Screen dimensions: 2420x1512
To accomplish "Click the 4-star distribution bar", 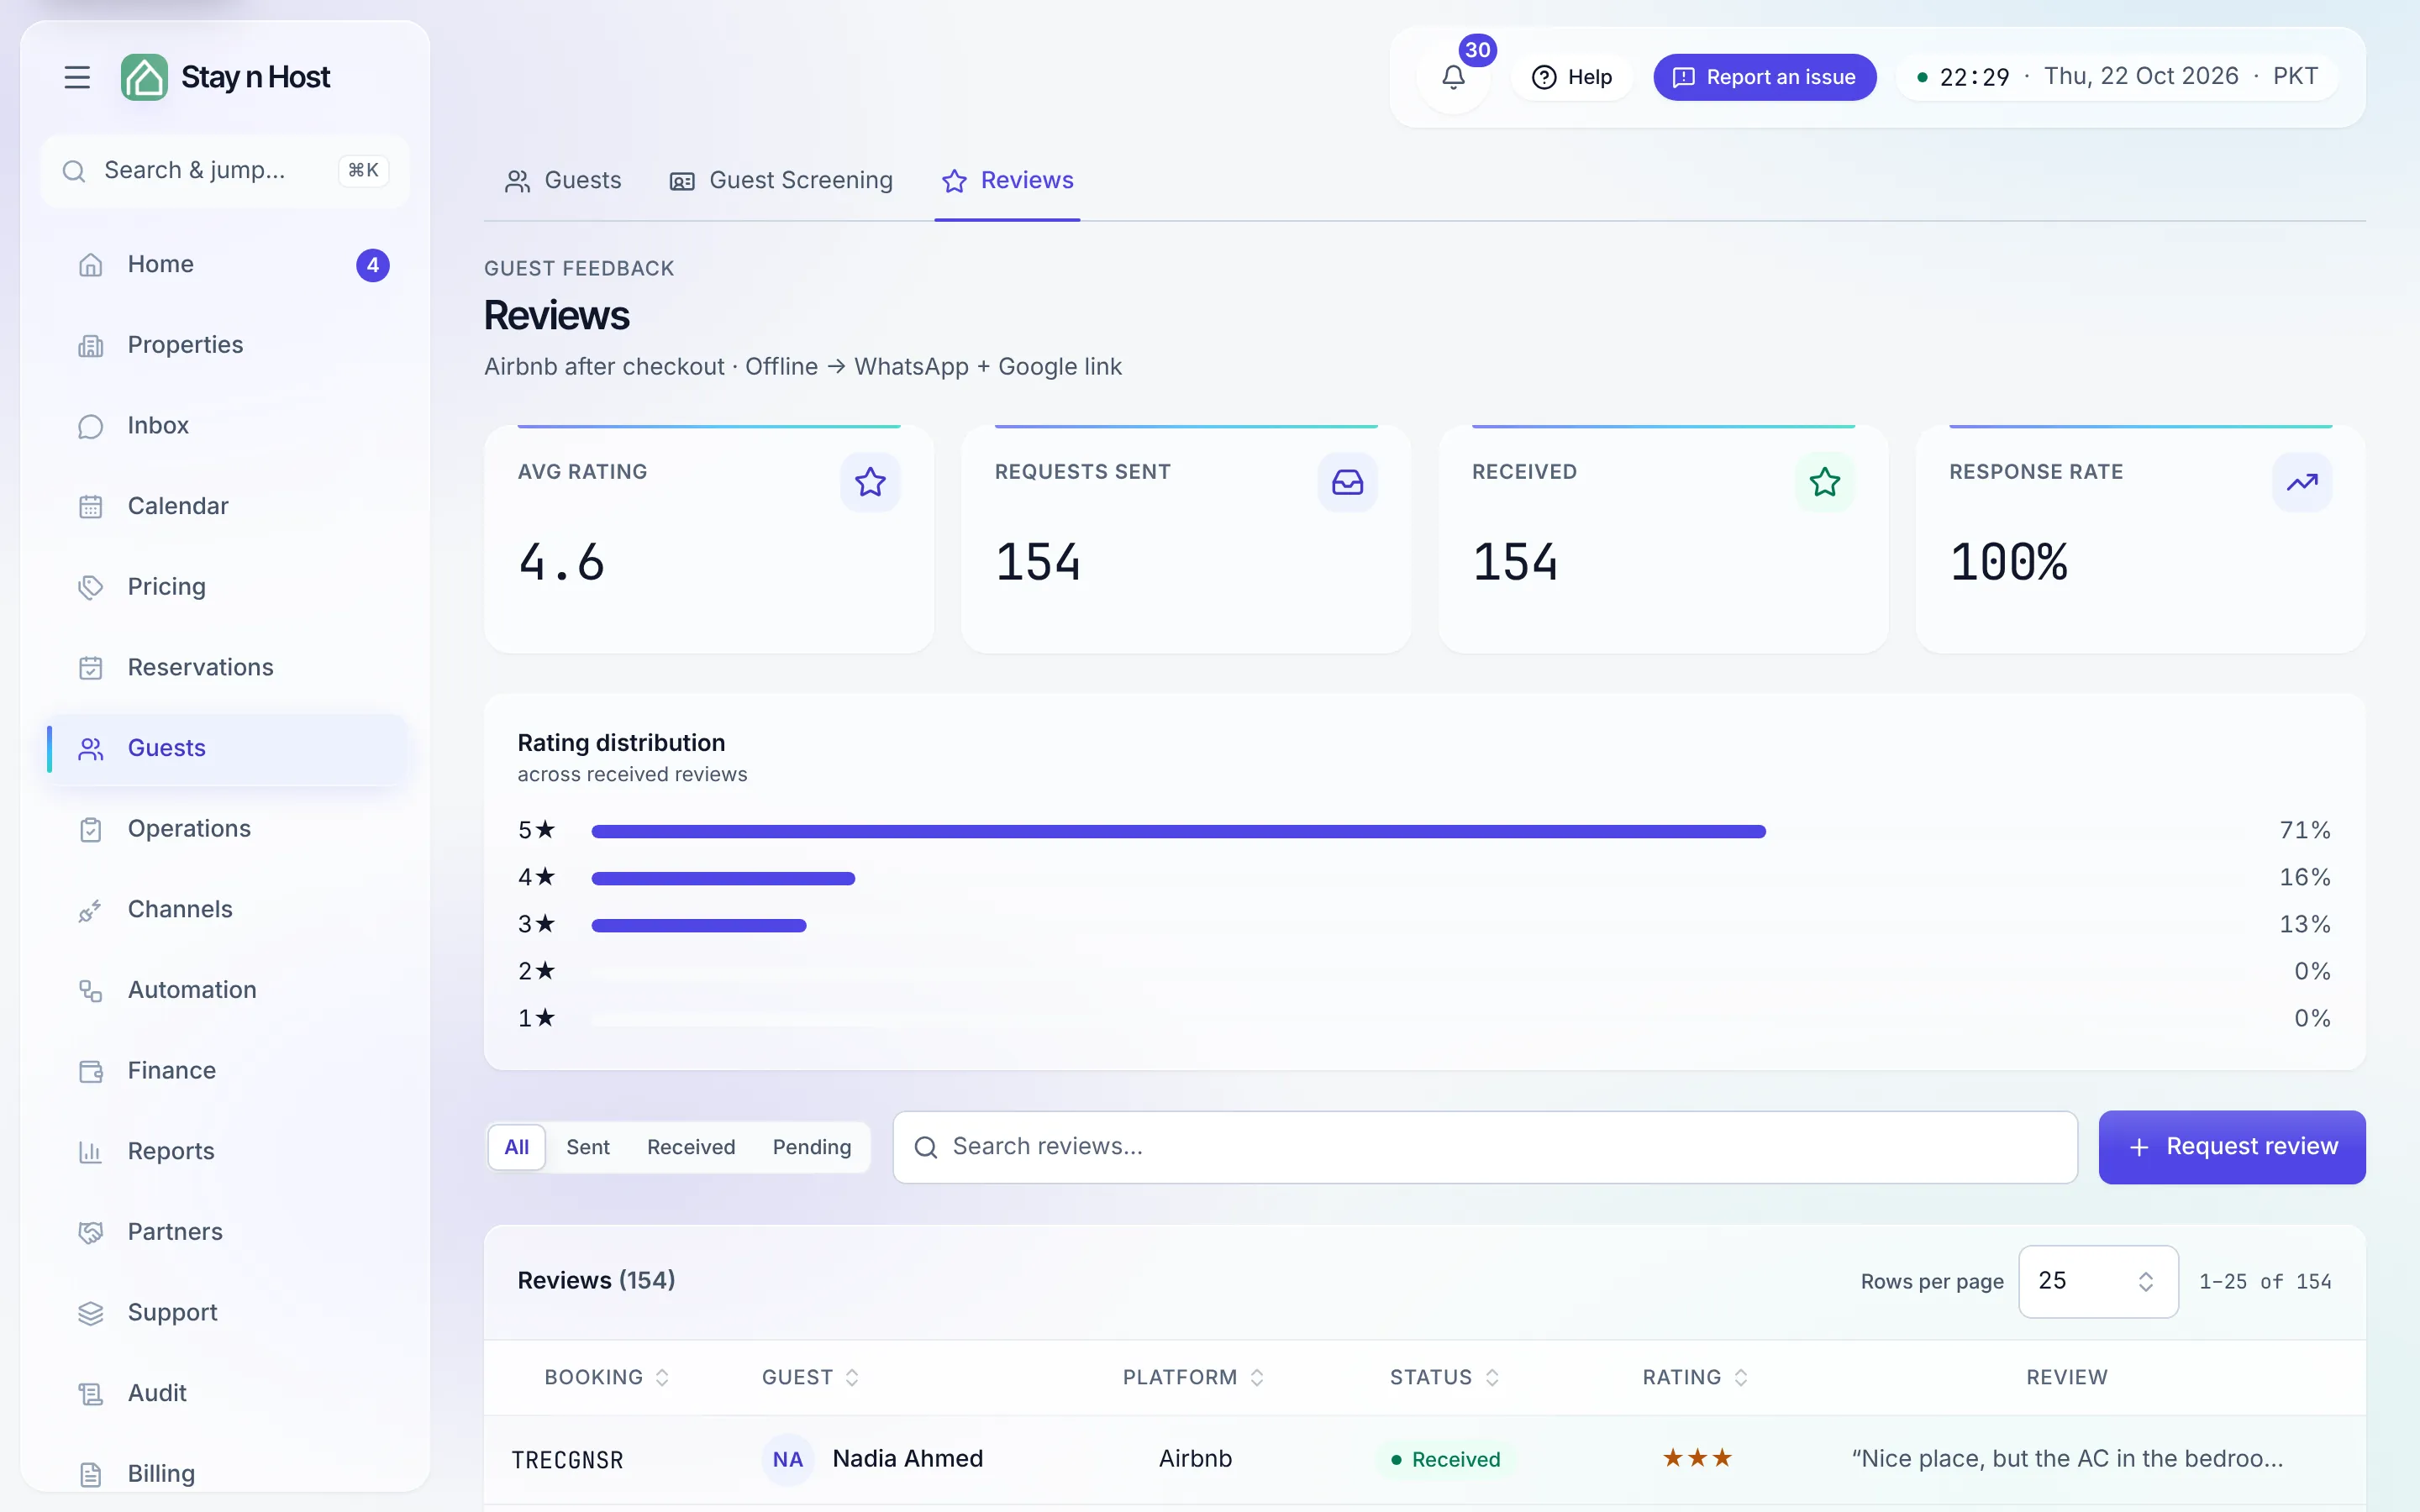I will pos(723,878).
